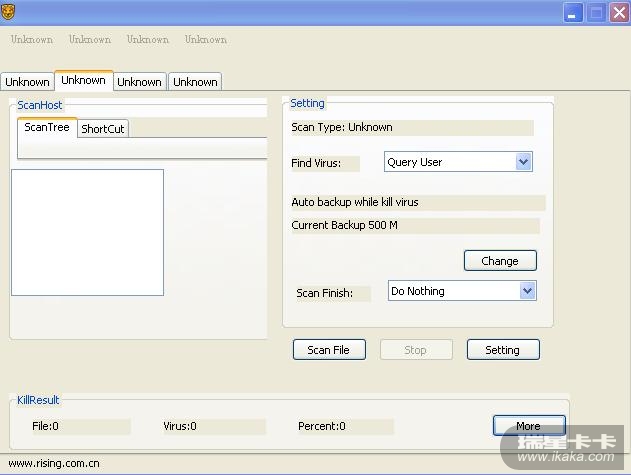
Task: Open the Query User combo box
Action: click(x=449, y=162)
